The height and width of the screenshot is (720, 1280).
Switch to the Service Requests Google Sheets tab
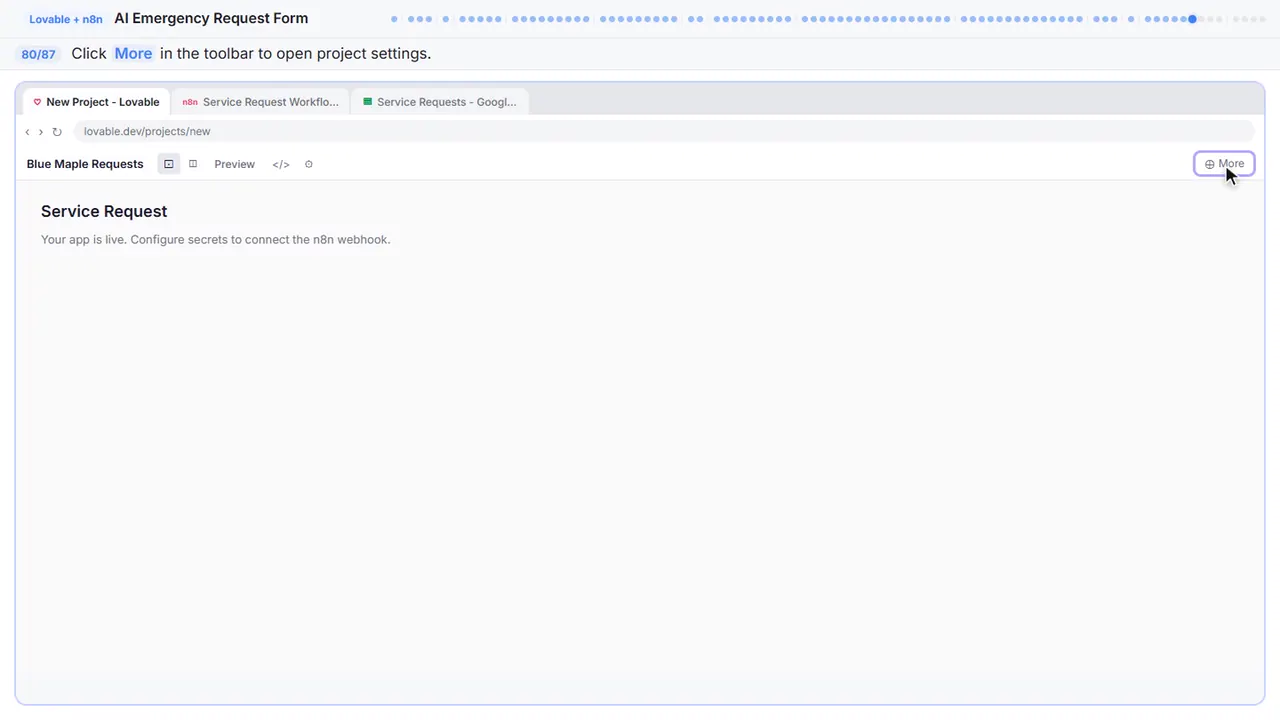point(440,102)
